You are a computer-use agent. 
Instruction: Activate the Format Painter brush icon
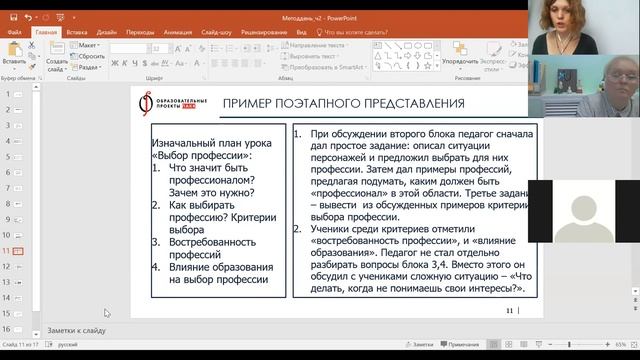pyautogui.click(x=32, y=66)
